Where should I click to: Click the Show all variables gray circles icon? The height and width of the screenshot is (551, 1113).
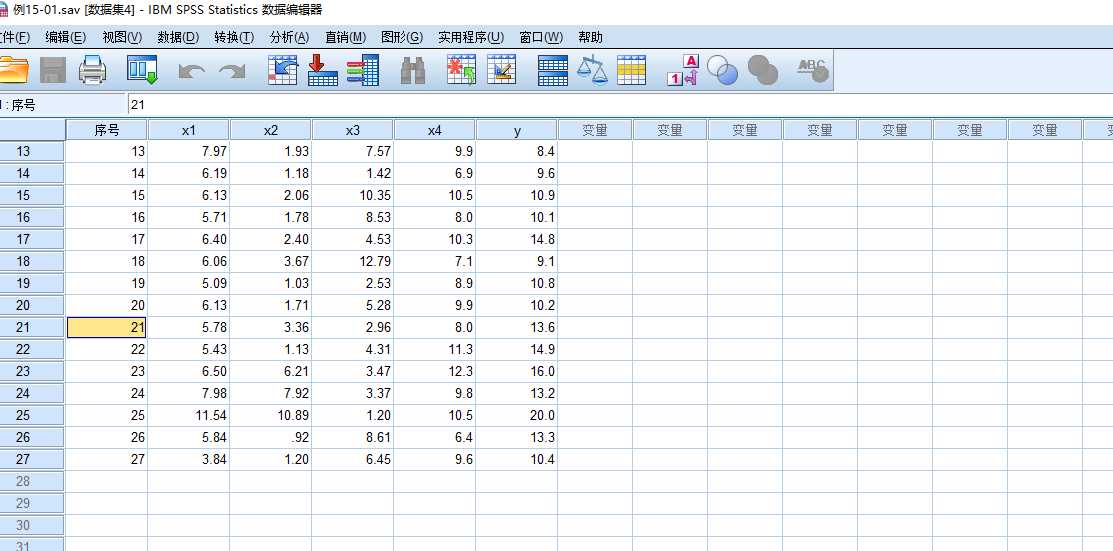click(x=763, y=70)
